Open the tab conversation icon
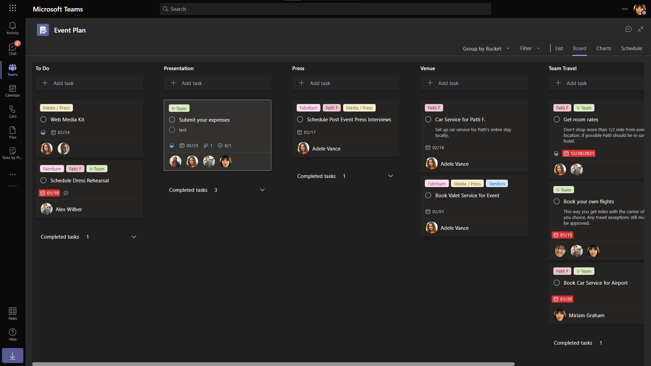 [628, 29]
